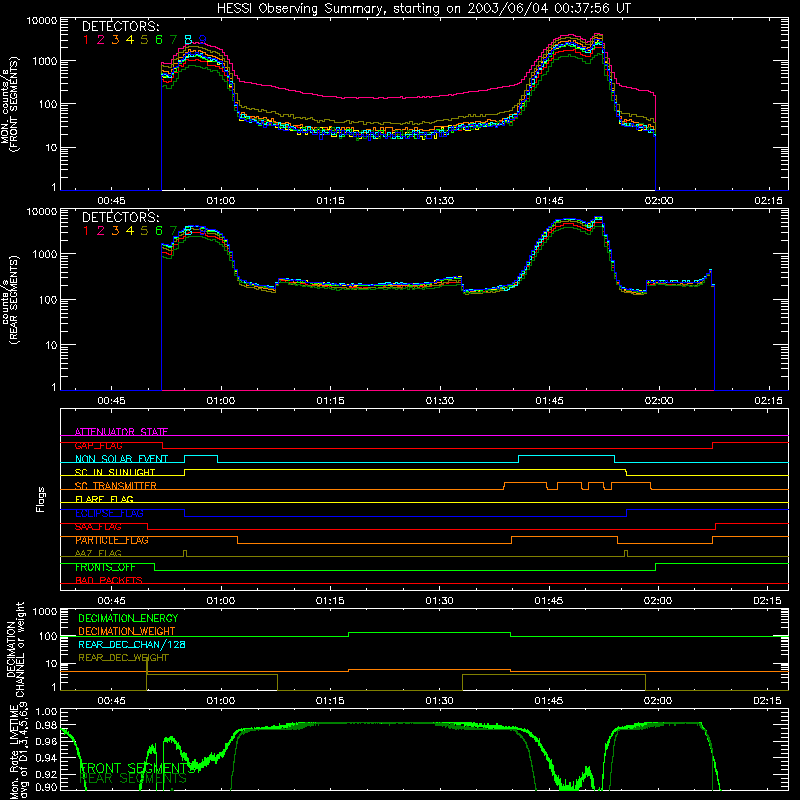Click the ECLIPSE_FLAG label
The width and height of the screenshot is (800, 800).
(x=110, y=513)
